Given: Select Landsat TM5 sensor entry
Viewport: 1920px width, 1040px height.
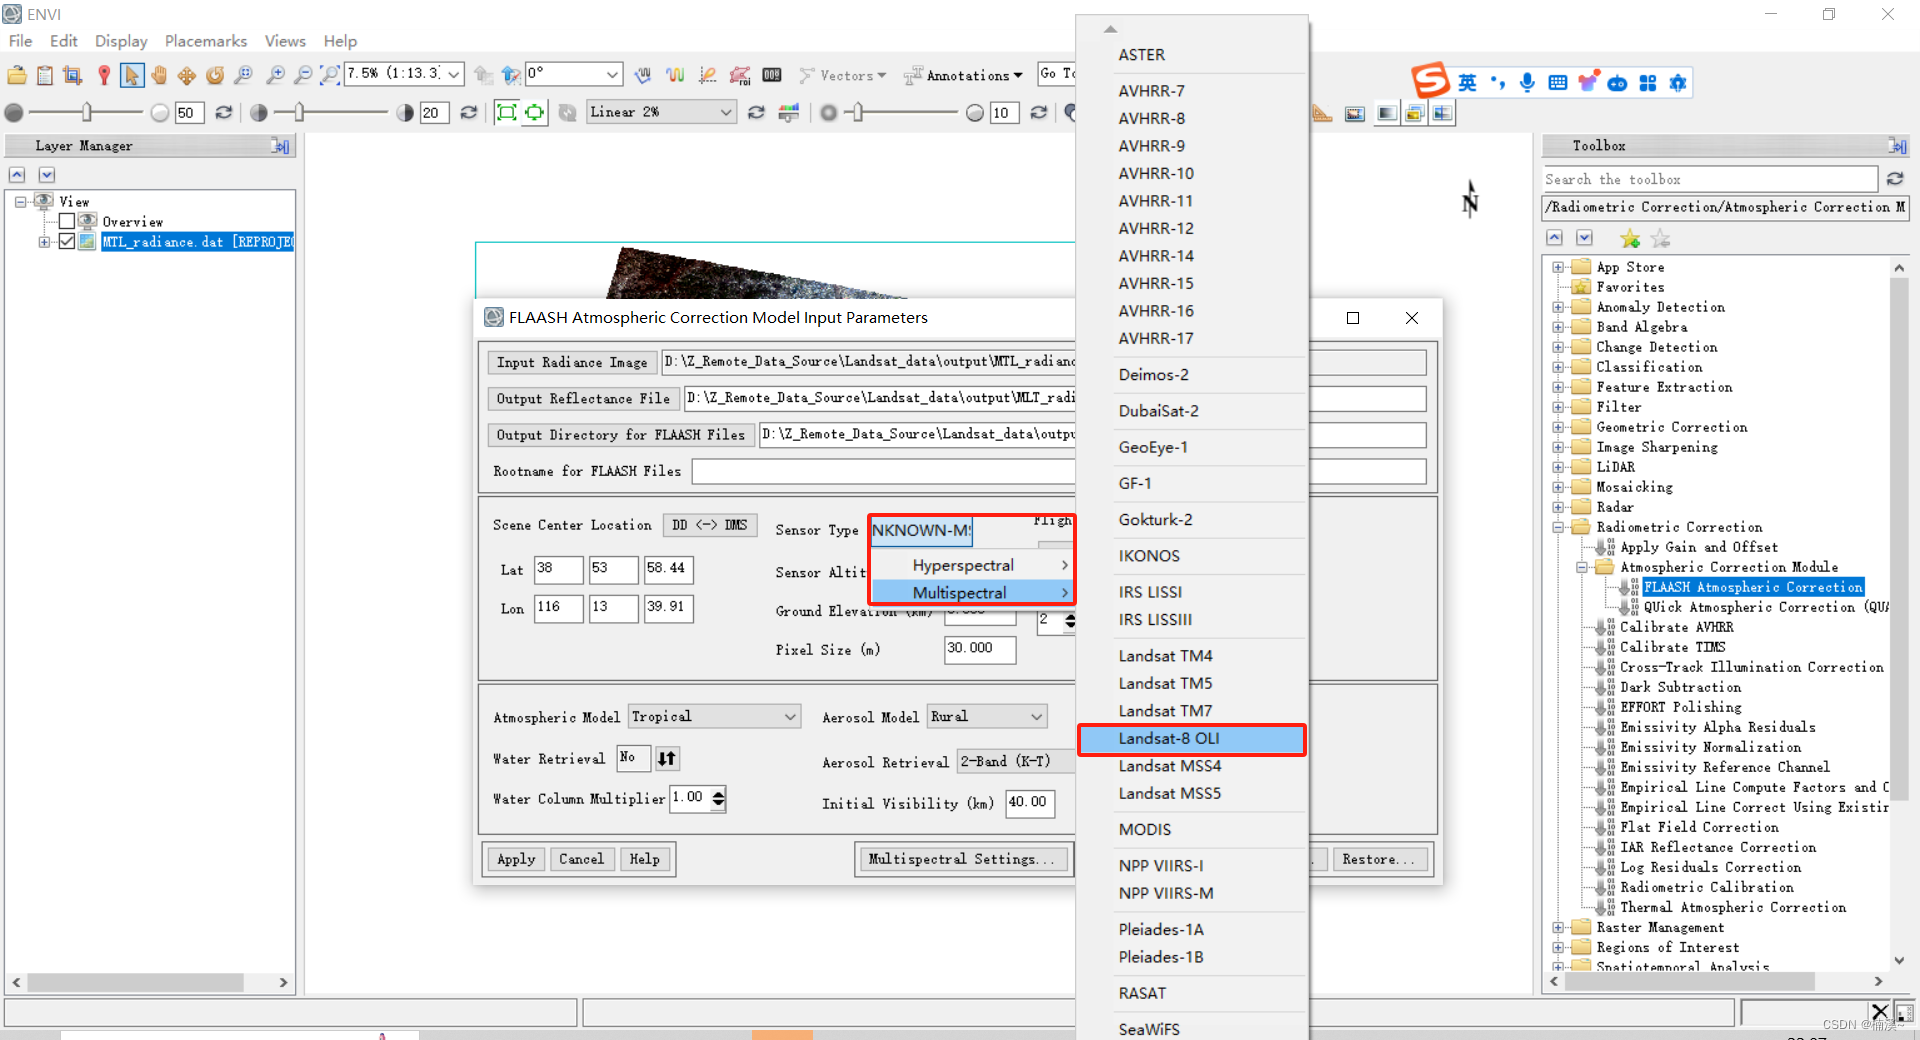Looking at the screenshot, I should coord(1191,683).
